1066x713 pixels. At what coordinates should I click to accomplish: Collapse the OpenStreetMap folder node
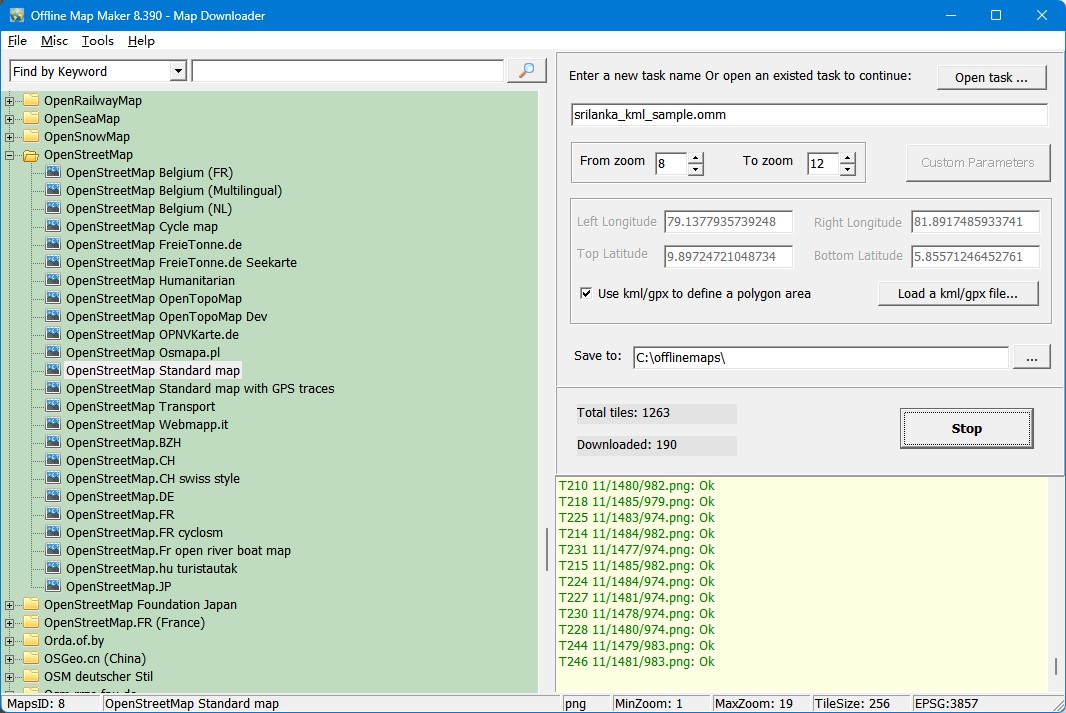pos(10,155)
